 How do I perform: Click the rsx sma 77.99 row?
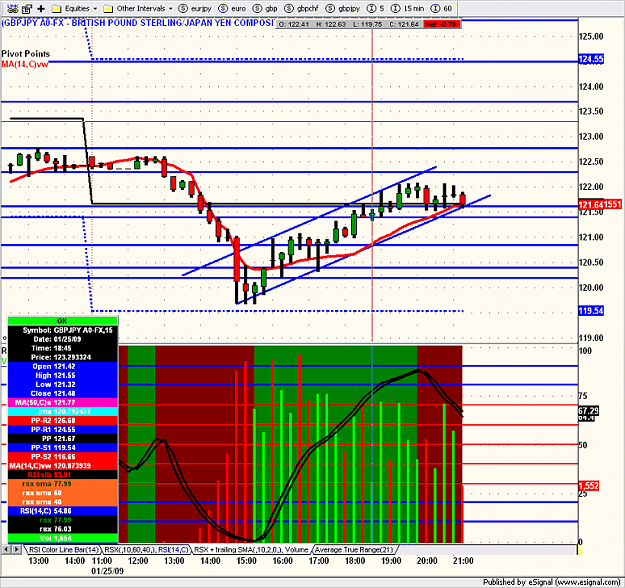tap(63, 484)
